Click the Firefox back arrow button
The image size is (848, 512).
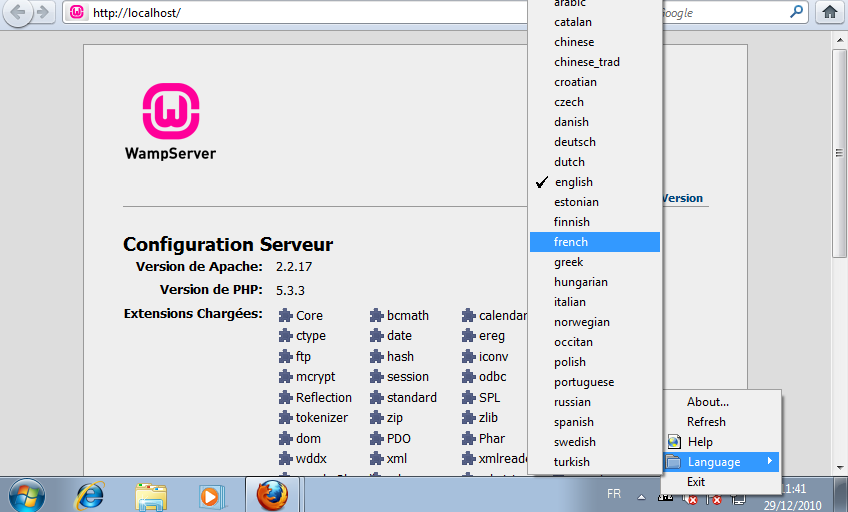19,13
